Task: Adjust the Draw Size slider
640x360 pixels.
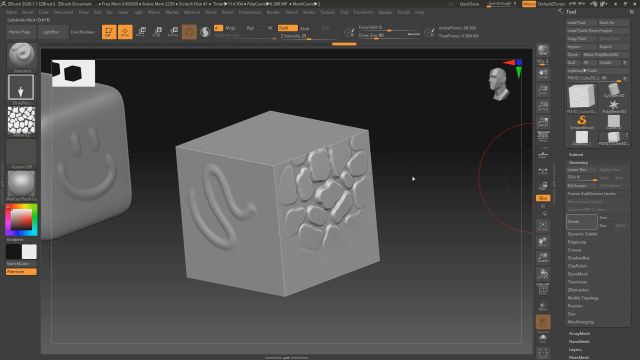Action: tap(389, 36)
